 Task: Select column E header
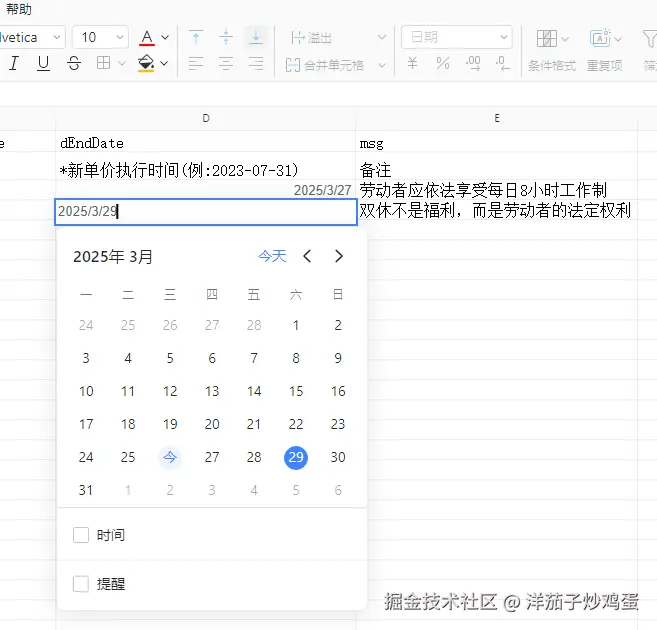pos(497,118)
